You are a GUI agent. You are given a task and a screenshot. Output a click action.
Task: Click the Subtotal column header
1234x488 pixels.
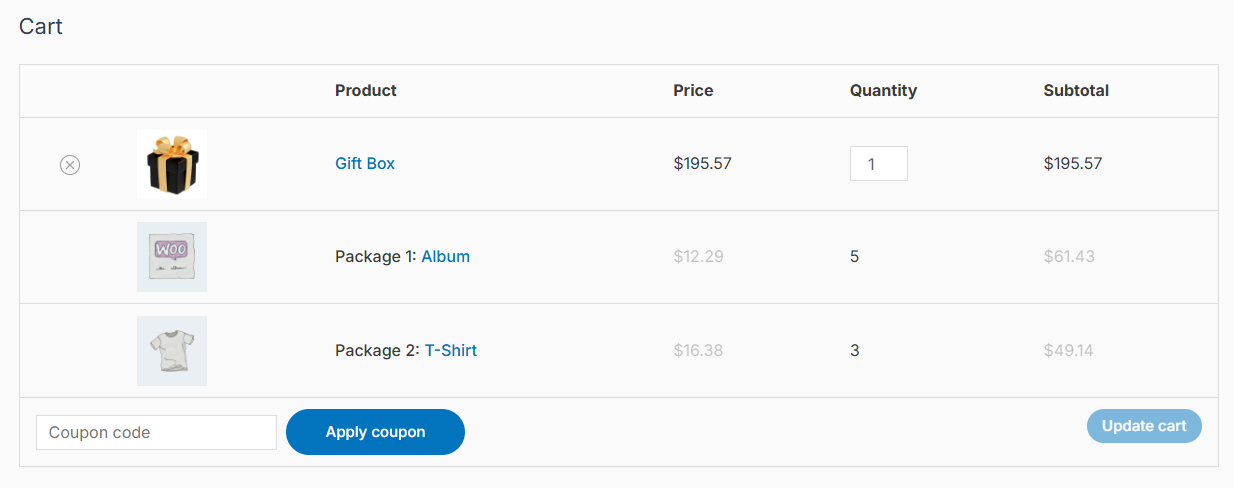point(1076,90)
